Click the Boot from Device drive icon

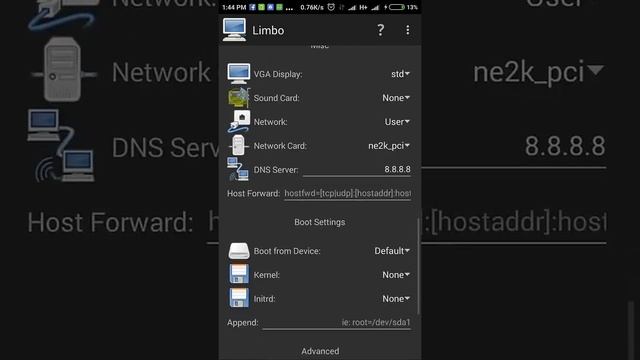pyautogui.click(x=239, y=251)
